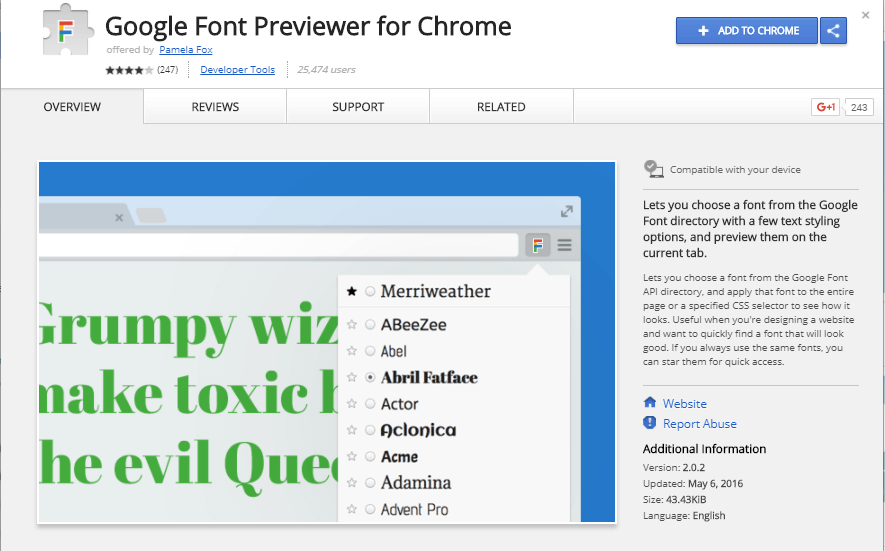Switch to the Reviews tab
The width and height of the screenshot is (885, 551).
pyautogui.click(x=215, y=107)
